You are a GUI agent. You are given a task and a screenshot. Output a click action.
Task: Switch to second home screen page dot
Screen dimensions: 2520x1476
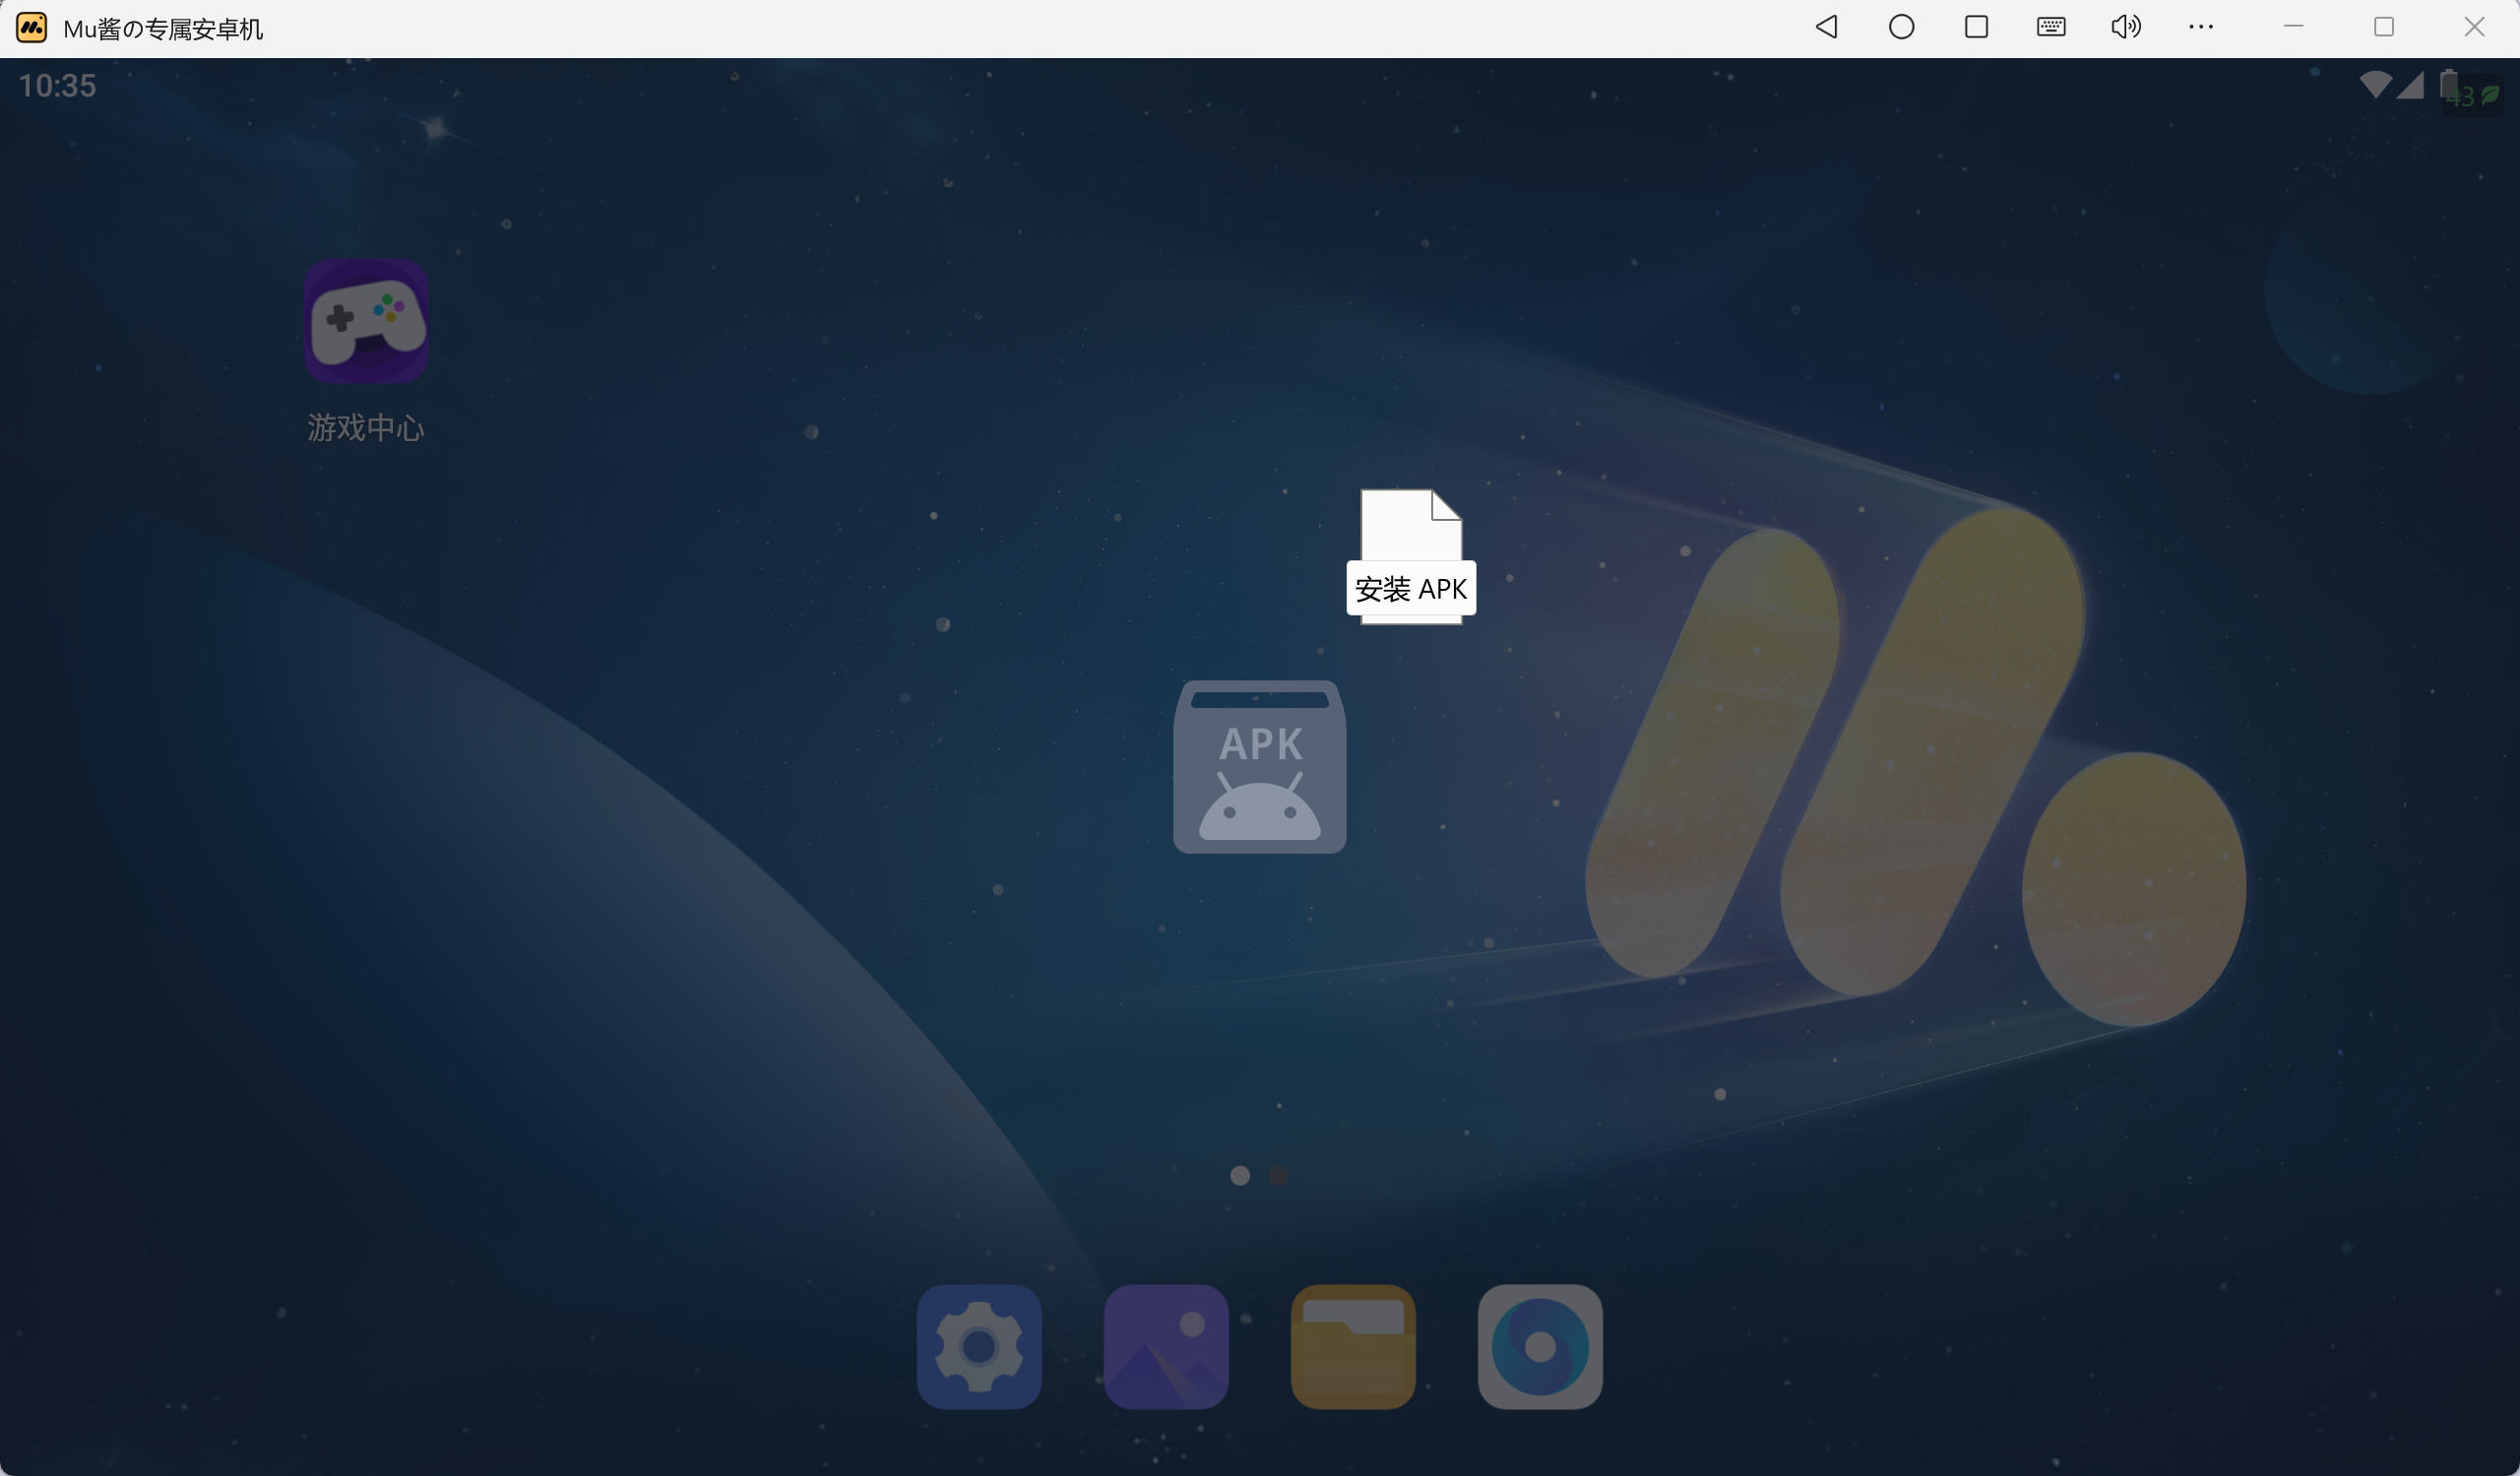[x=1278, y=1176]
